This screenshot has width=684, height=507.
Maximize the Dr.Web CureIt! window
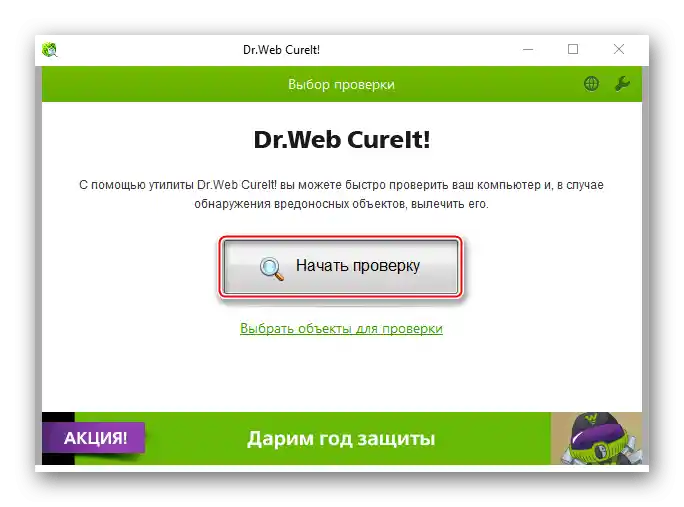coord(573,49)
